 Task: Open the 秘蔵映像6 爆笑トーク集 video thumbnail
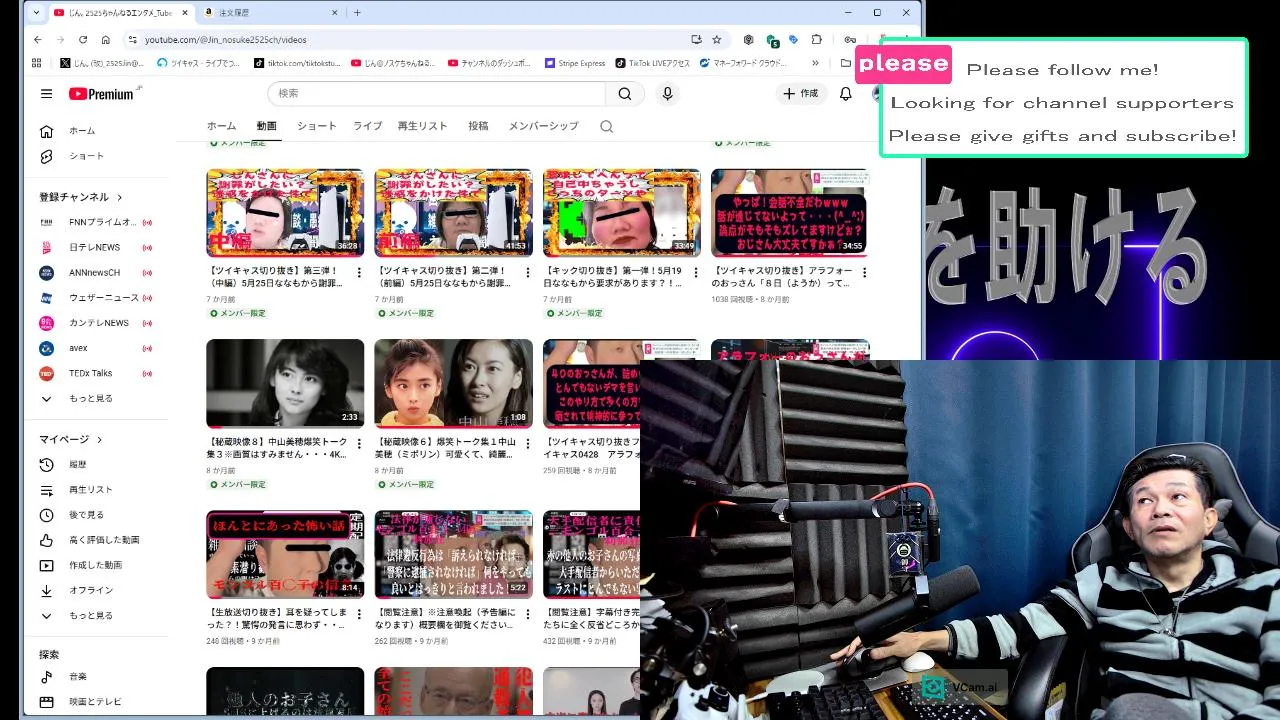453,383
